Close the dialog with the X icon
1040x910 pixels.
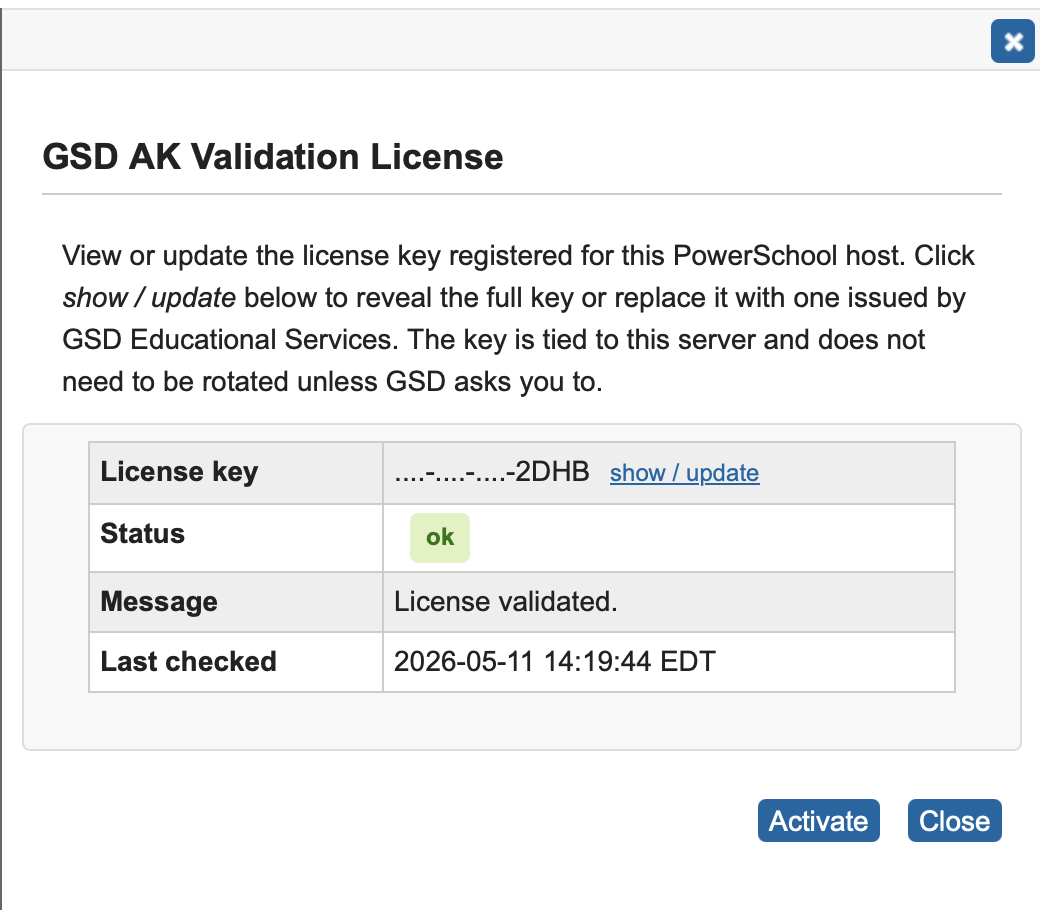pyautogui.click(x=1012, y=41)
